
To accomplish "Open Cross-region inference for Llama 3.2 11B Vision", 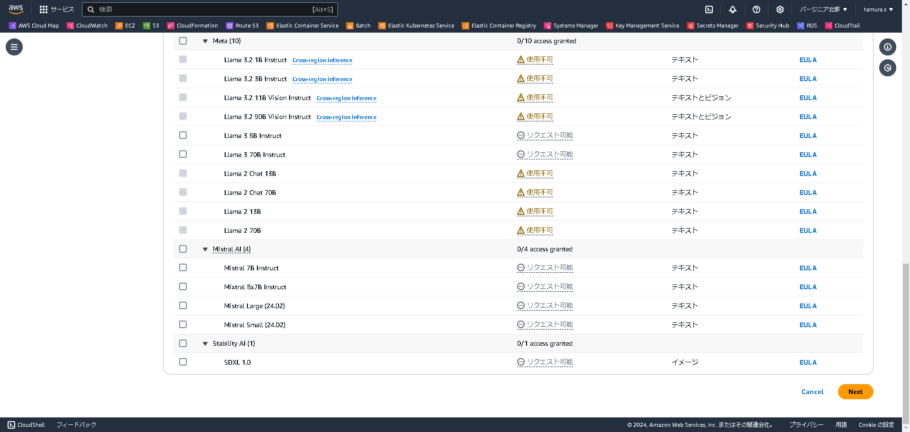I will coord(346,98).
